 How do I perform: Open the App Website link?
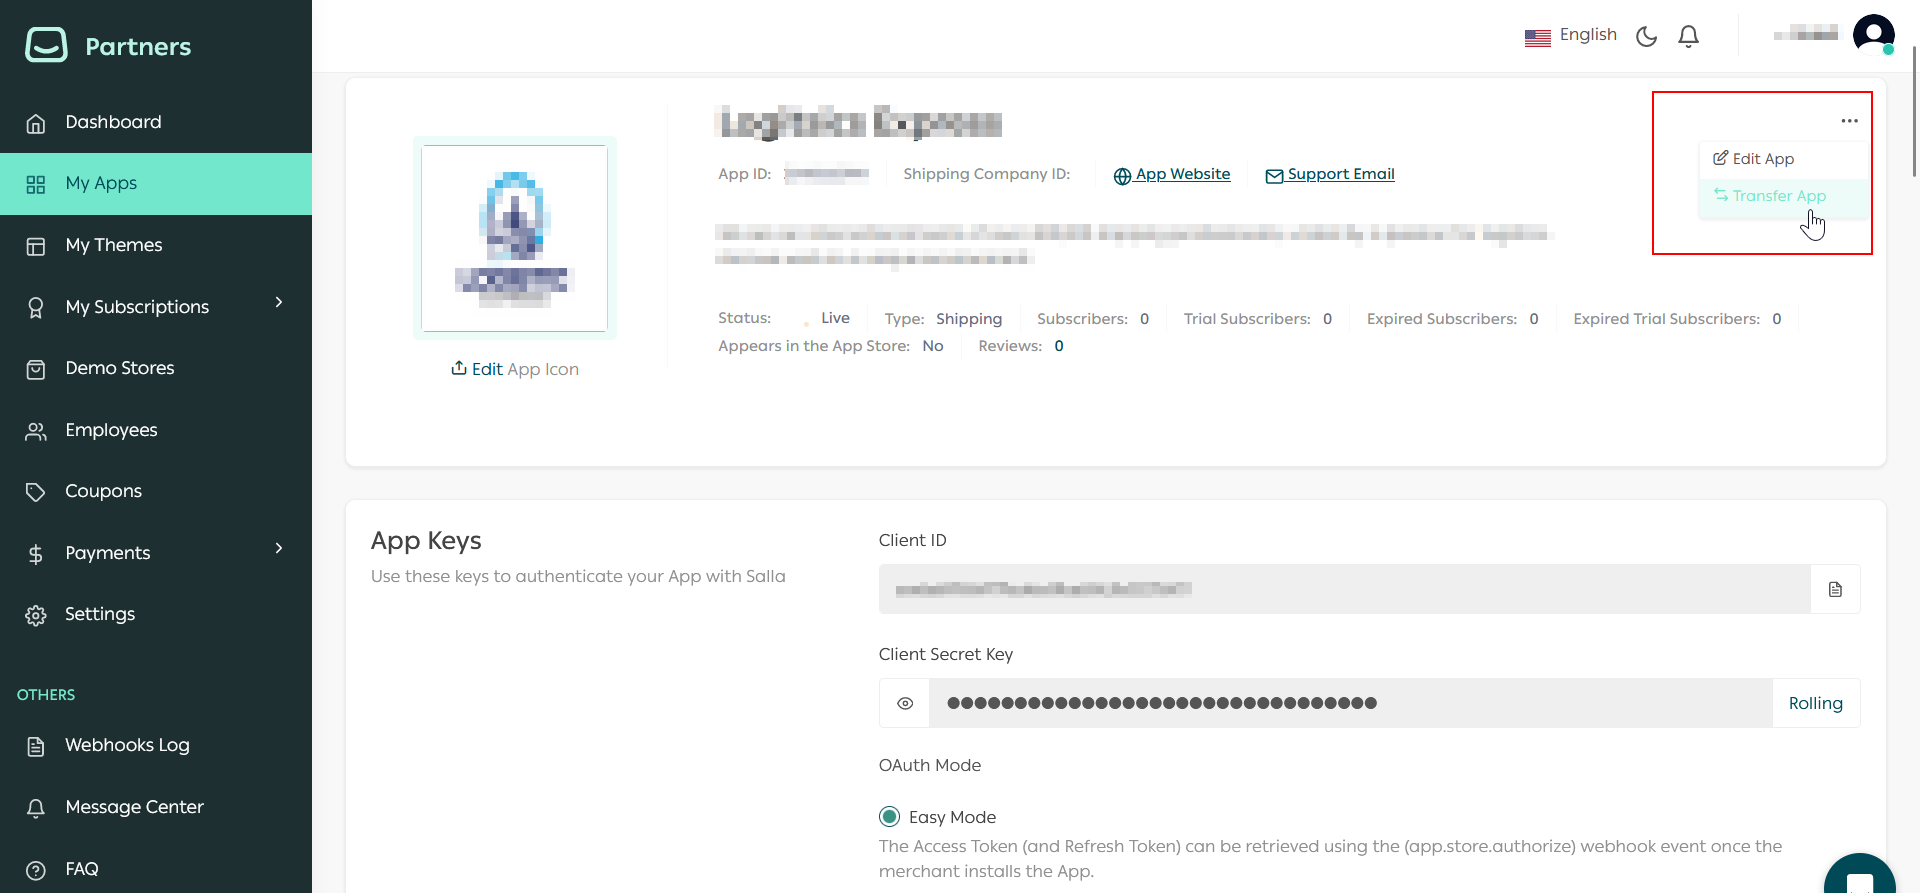point(1182,174)
